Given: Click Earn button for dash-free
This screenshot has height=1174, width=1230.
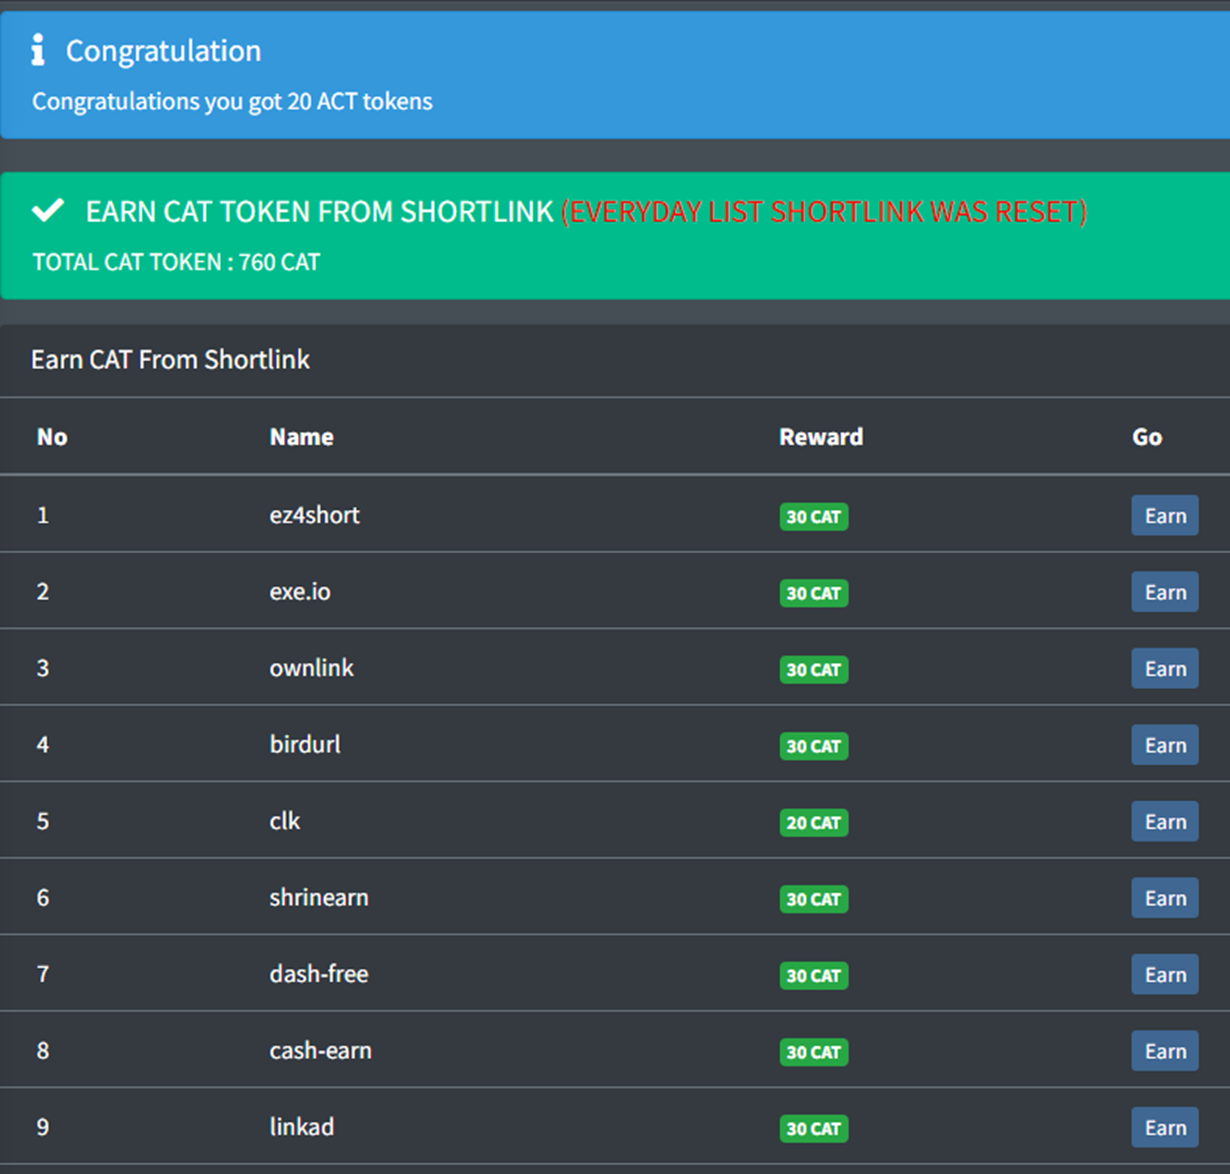Looking at the screenshot, I should [x=1165, y=974].
